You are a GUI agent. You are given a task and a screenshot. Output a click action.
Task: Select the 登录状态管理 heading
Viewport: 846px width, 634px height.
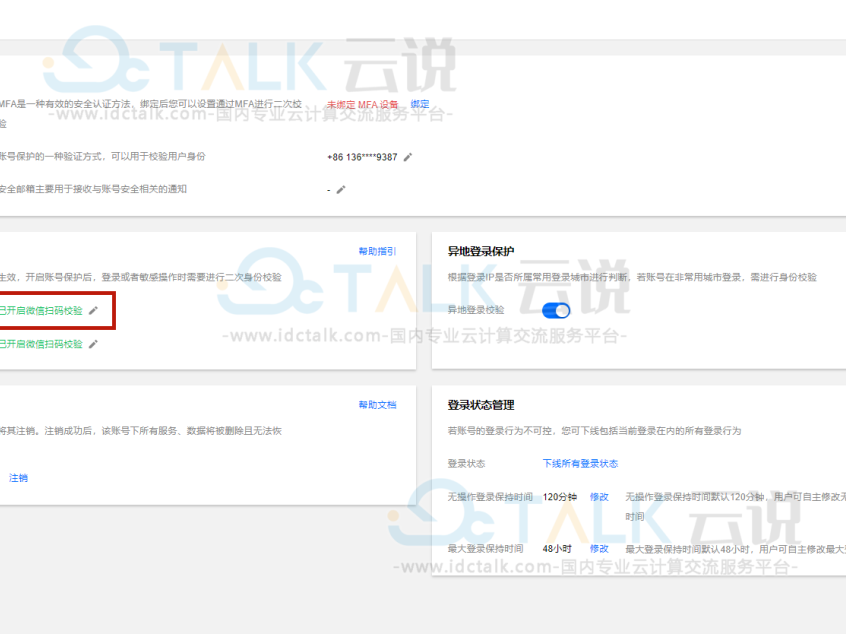click(x=481, y=405)
